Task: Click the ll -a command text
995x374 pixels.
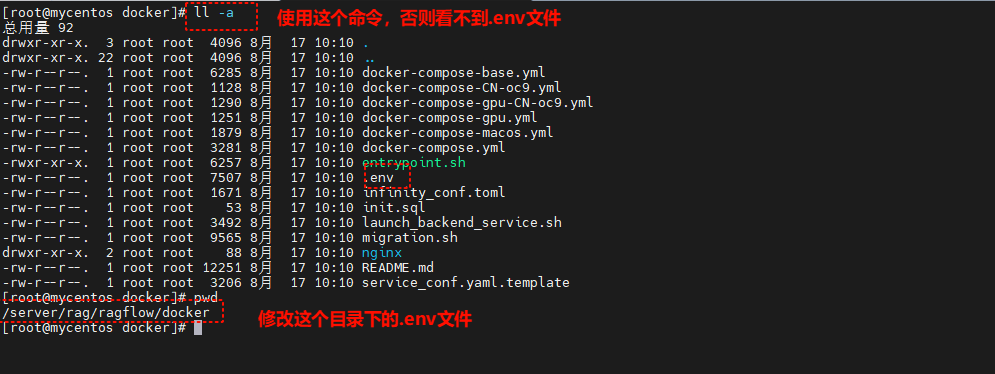Action: tap(215, 13)
